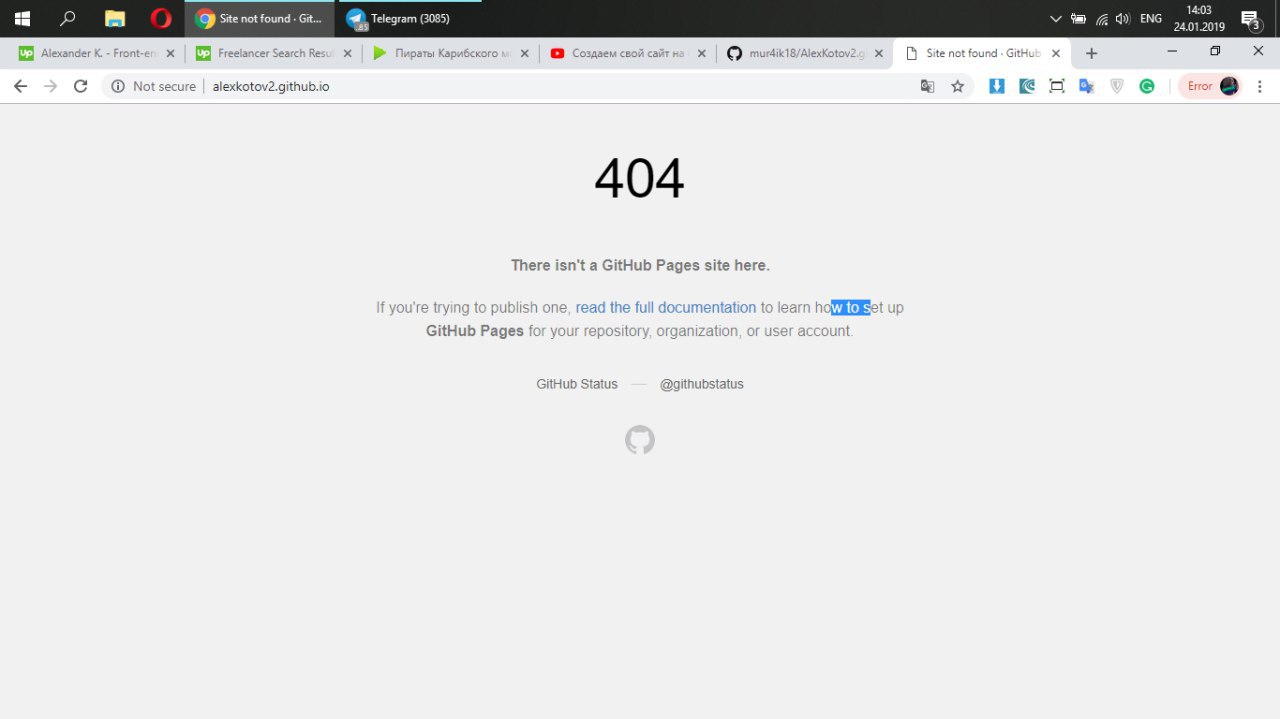Translate this page via address bar icon

pos(927,86)
